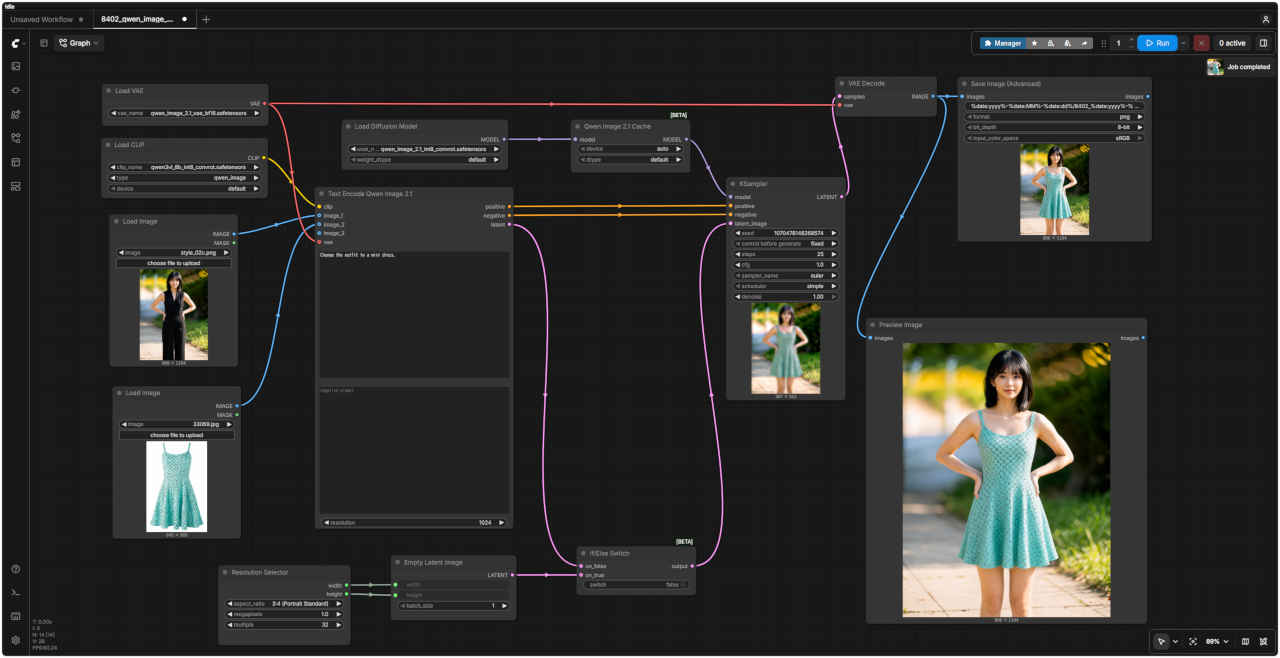Toggle the switch value in If/Else Switch node
1280x658 pixels.
pyautogui.click(x=636, y=585)
